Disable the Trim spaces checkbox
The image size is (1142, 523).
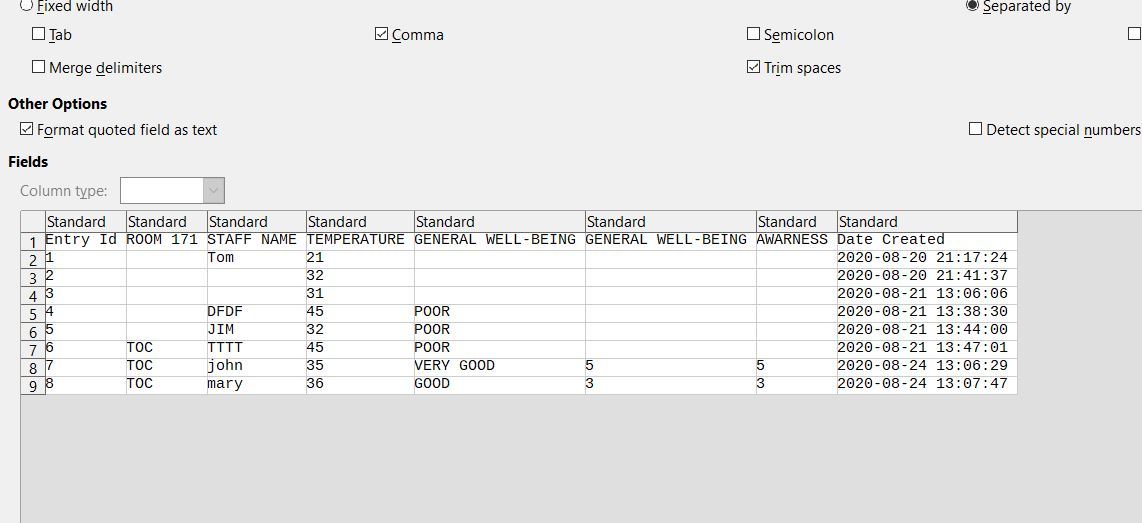(754, 67)
